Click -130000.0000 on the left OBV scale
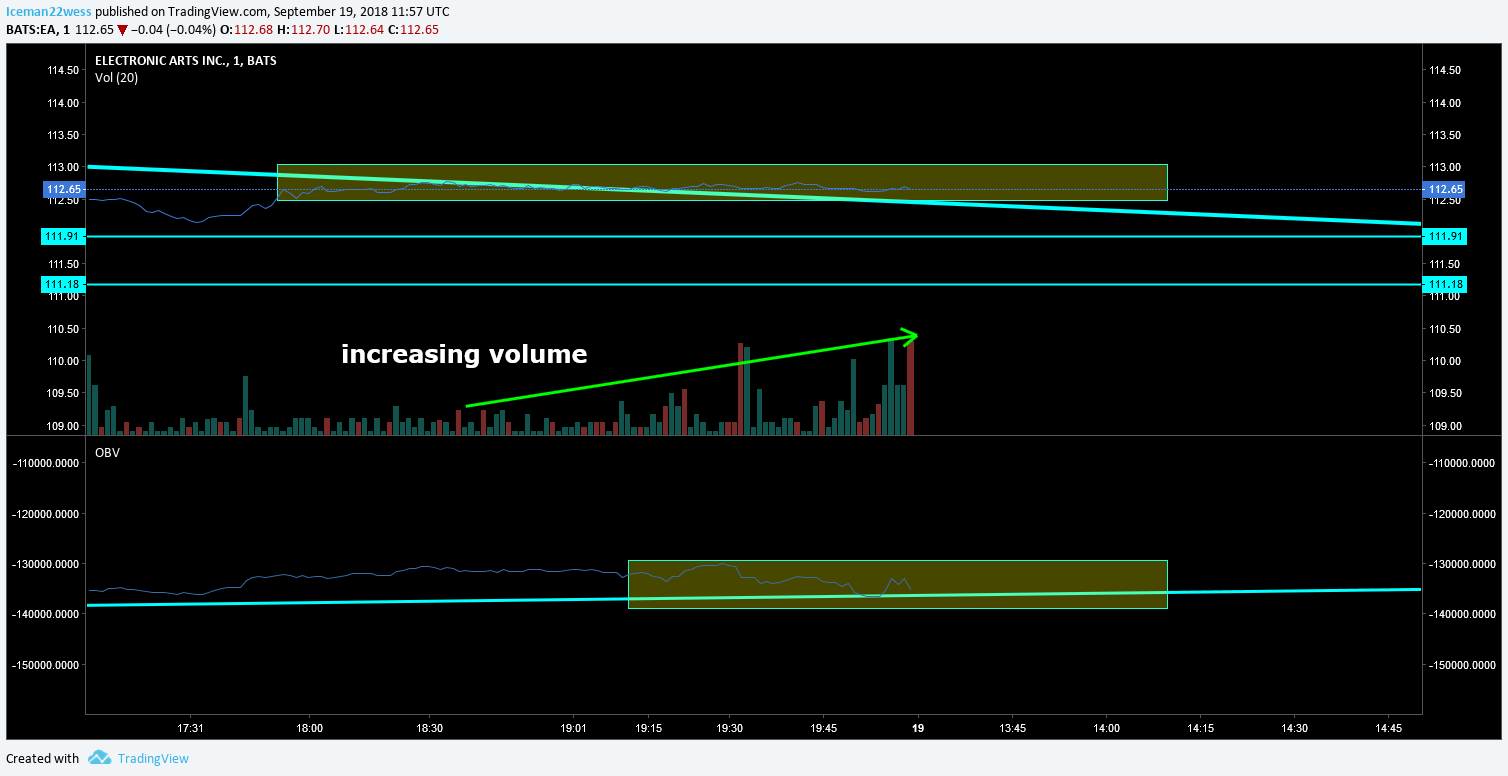 click(45, 564)
